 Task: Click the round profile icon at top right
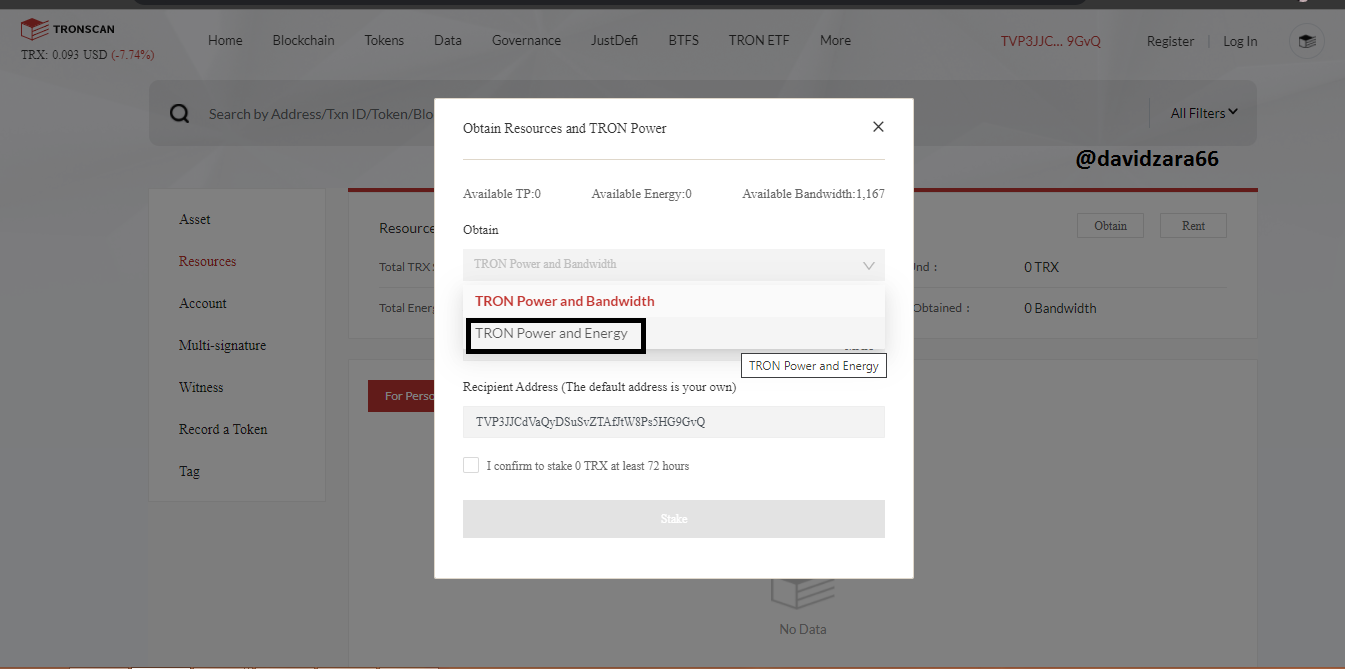point(1306,41)
